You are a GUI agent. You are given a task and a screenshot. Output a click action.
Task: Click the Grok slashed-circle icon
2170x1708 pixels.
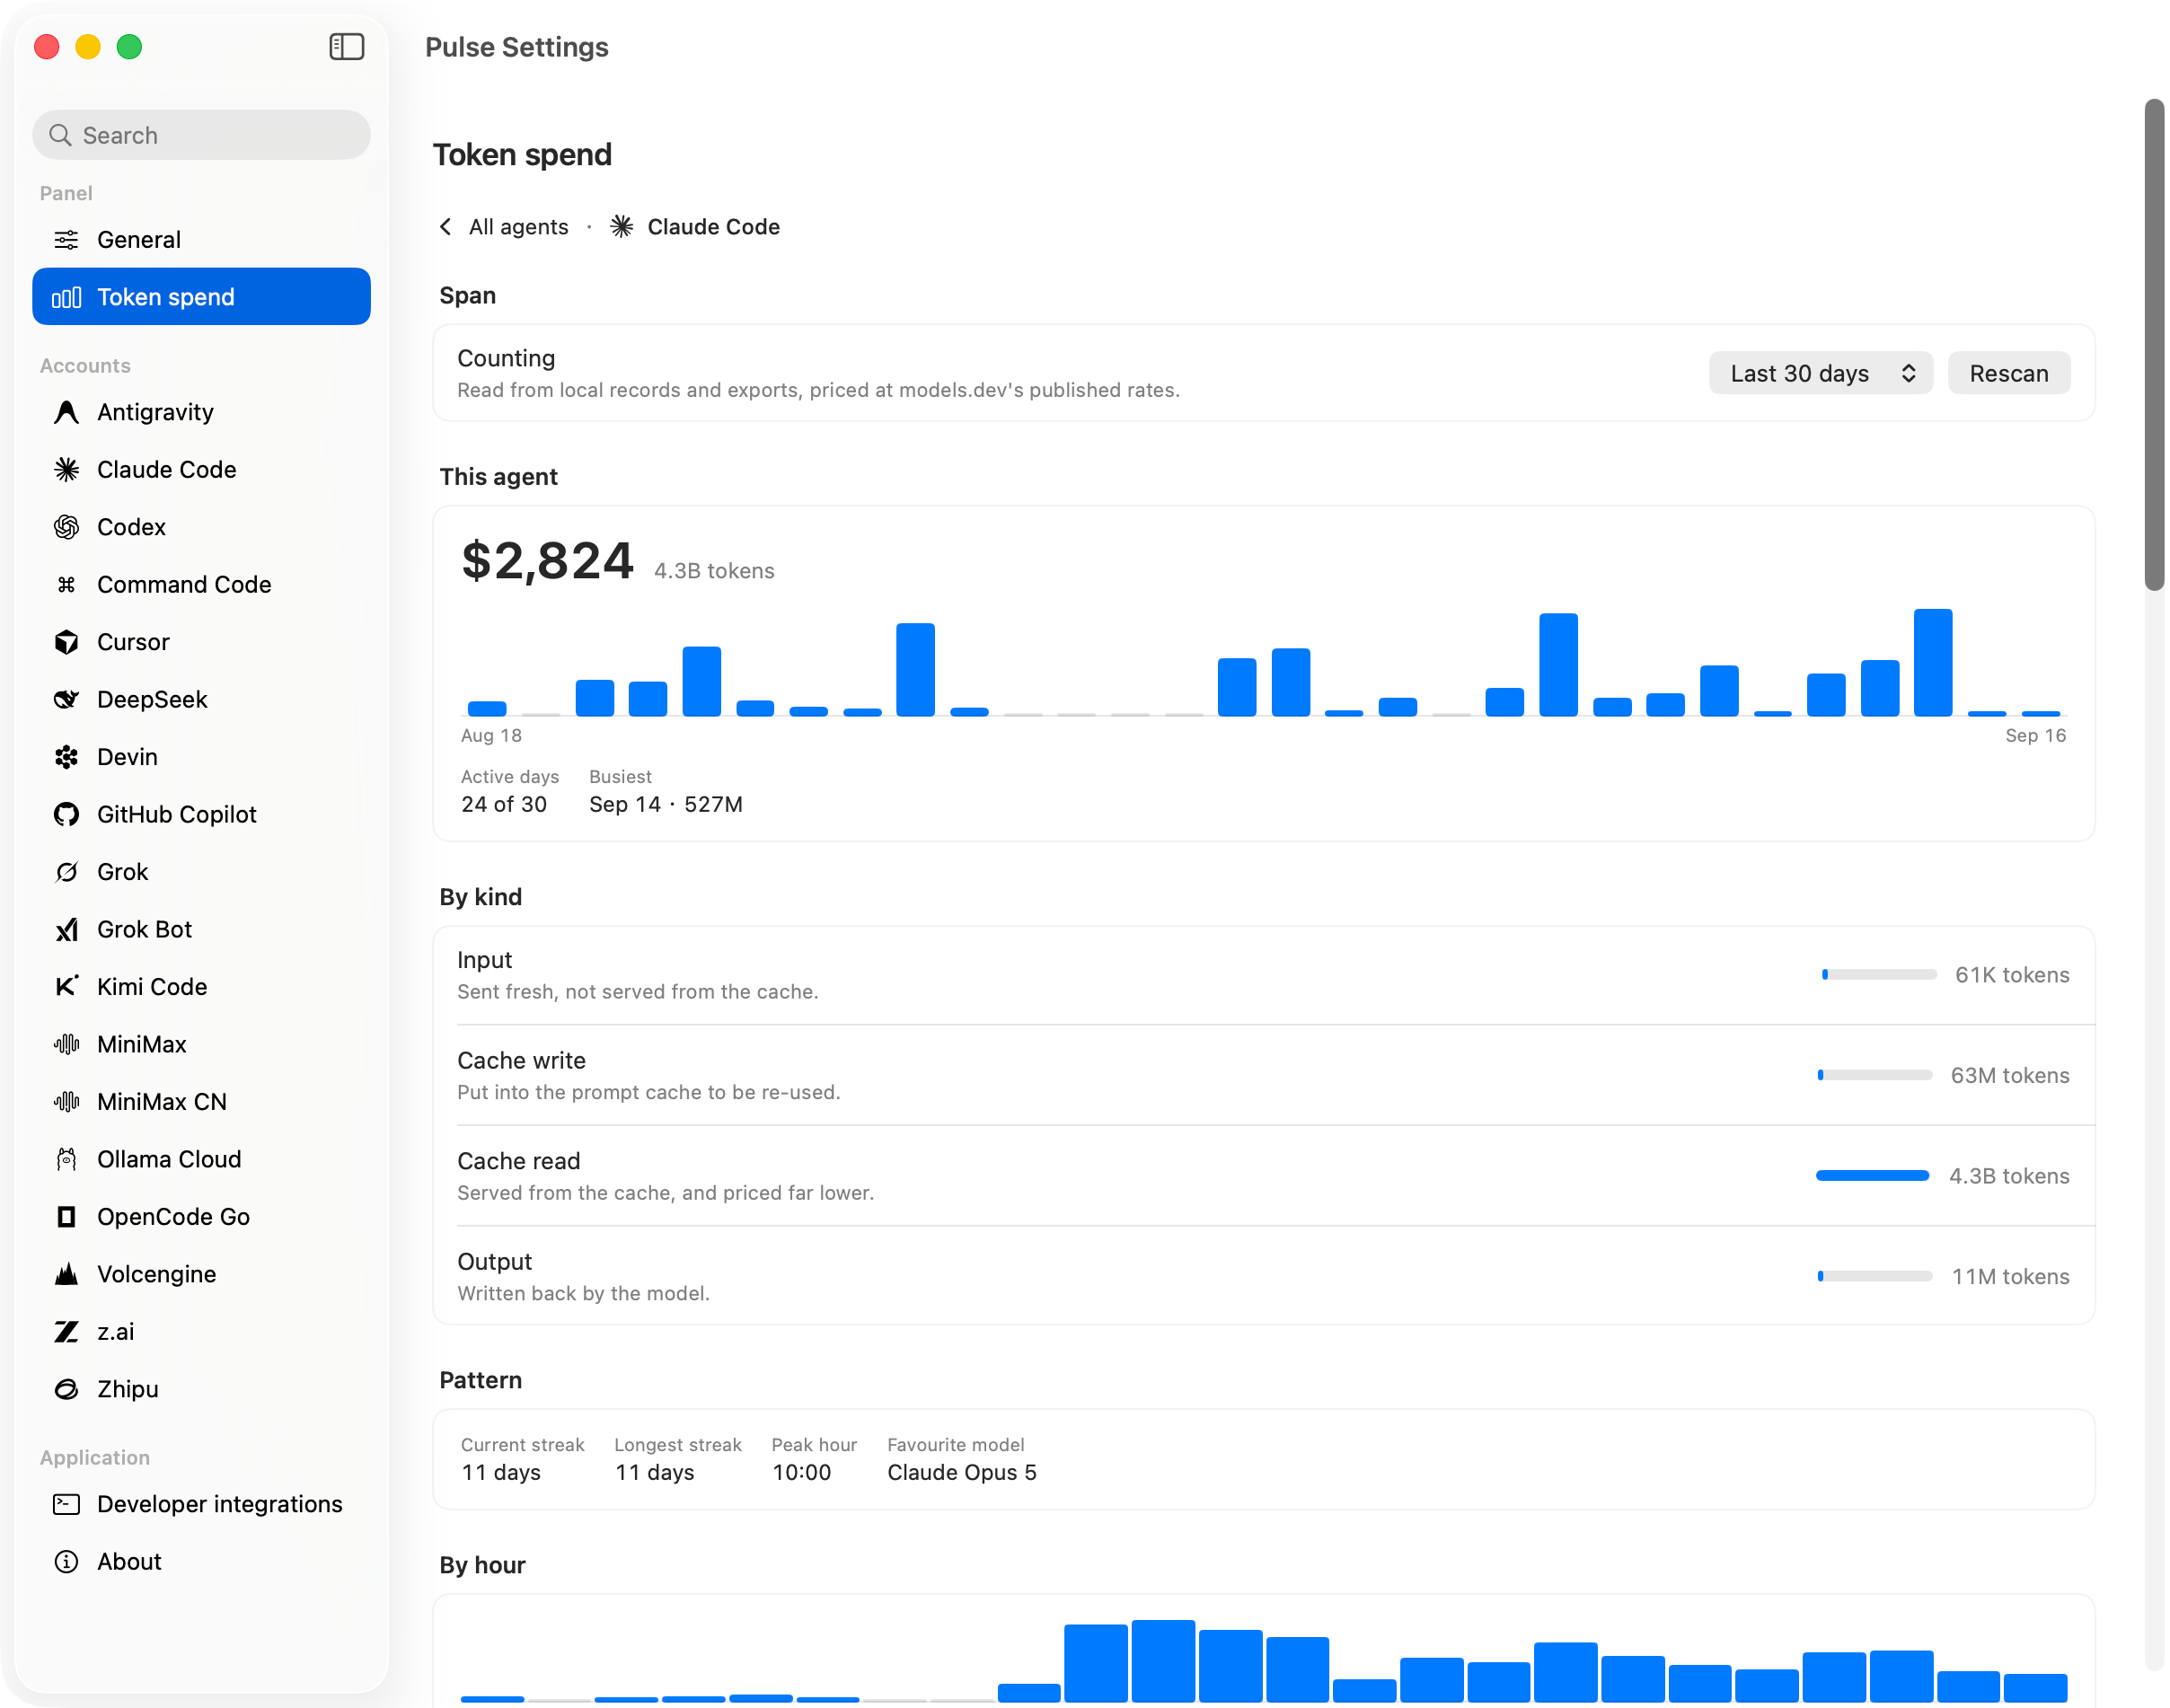pos(66,872)
